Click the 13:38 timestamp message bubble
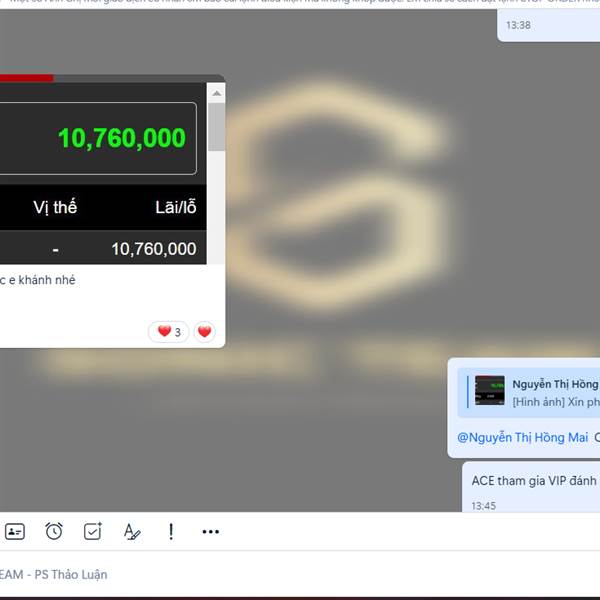The height and width of the screenshot is (600, 600). click(548, 25)
